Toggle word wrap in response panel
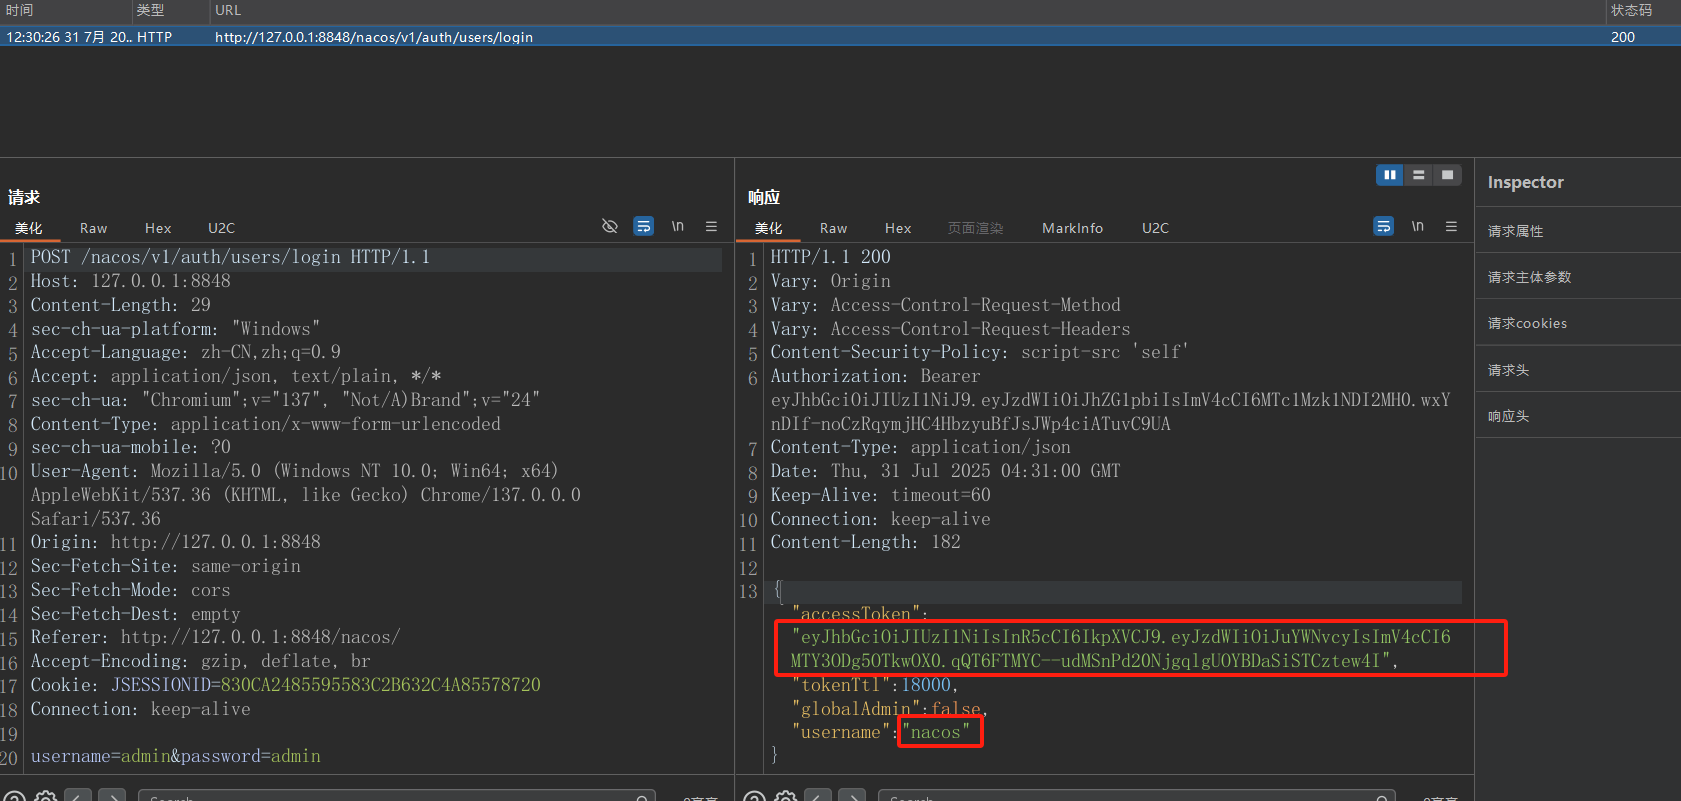1681x801 pixels. coord(1384,226)
